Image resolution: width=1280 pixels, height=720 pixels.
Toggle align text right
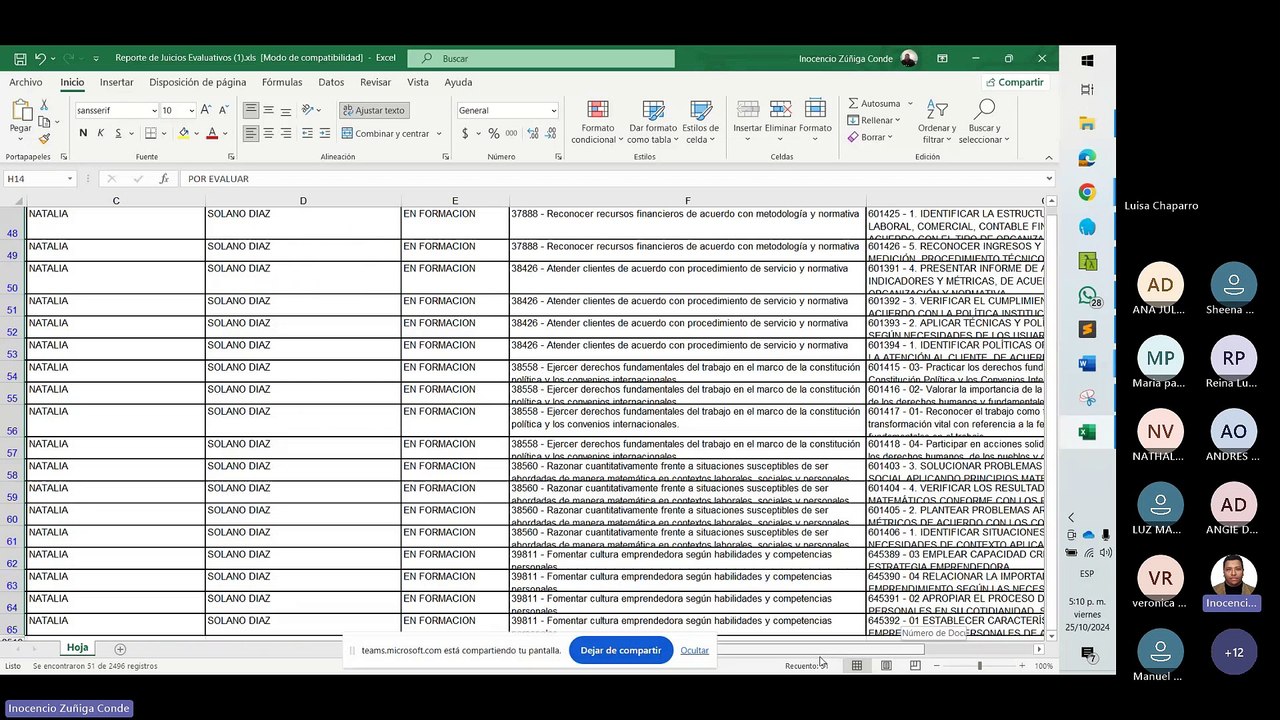point(286,133)
